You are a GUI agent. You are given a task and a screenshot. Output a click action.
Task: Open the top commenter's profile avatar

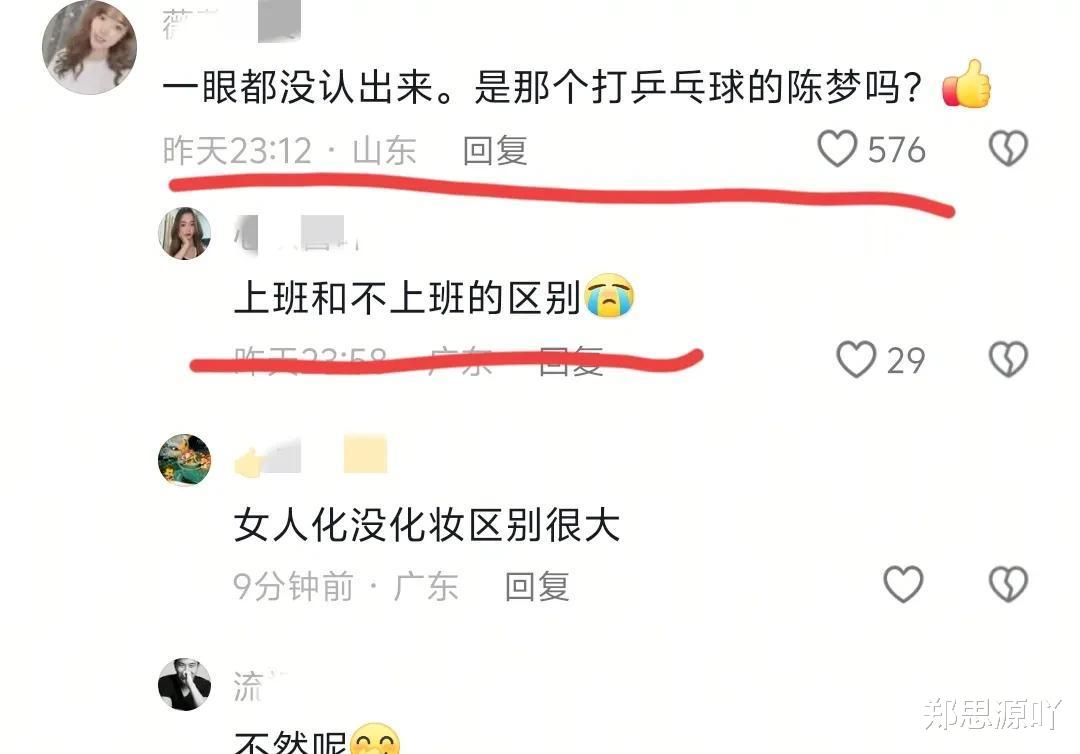point(90,47)
